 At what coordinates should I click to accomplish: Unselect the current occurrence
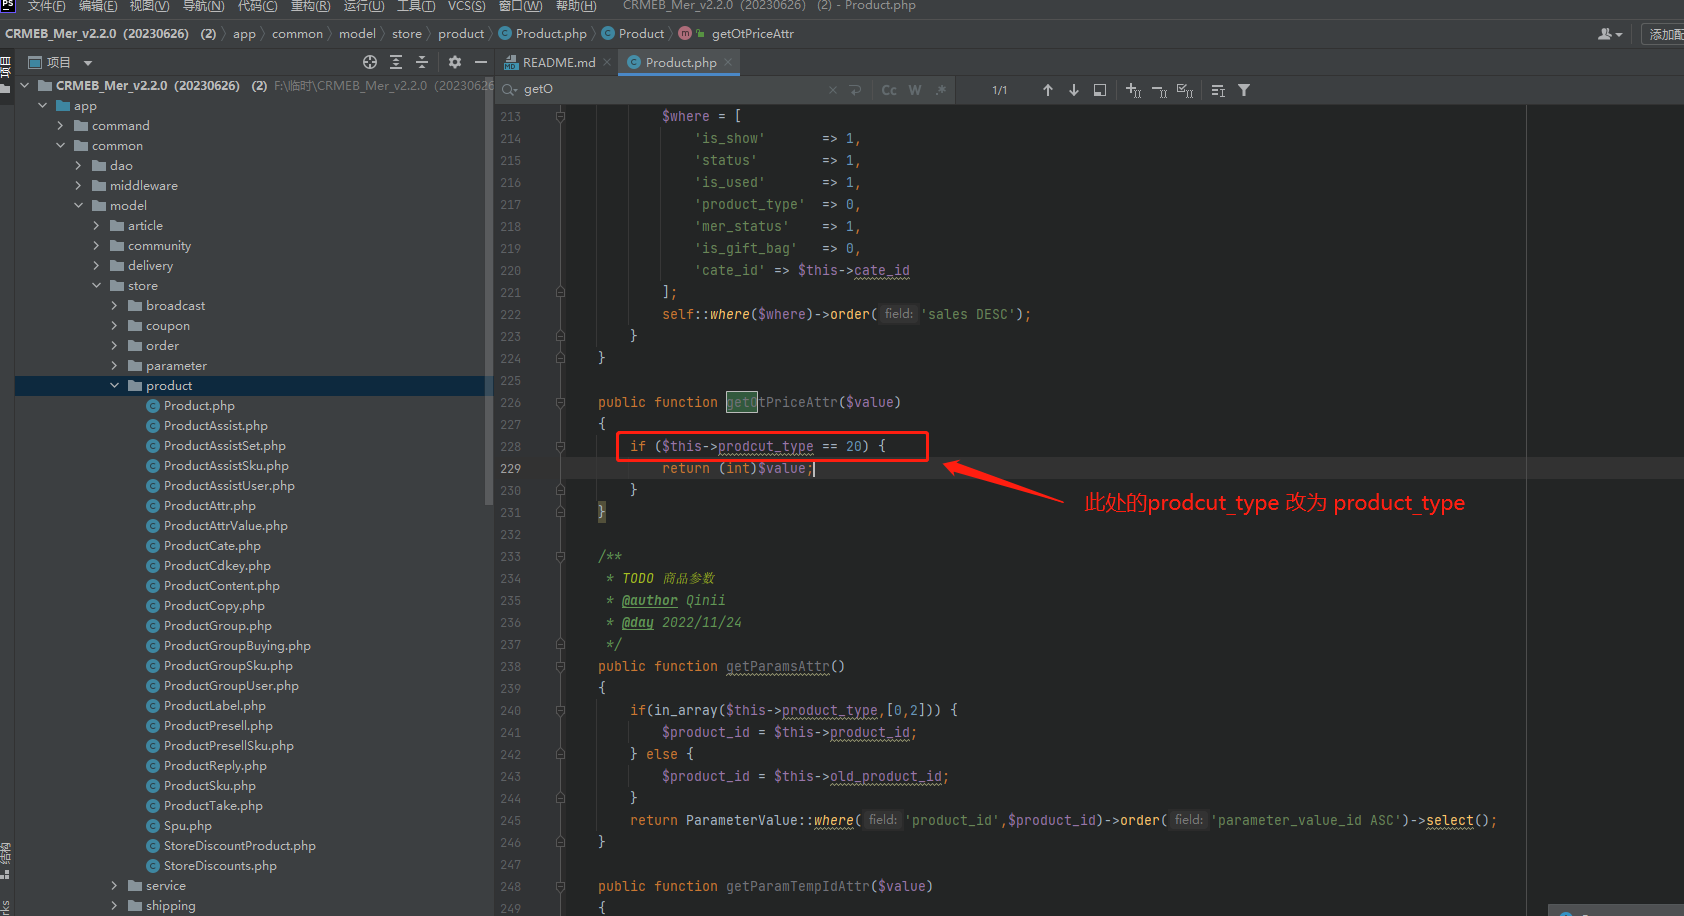point(1159,90)
